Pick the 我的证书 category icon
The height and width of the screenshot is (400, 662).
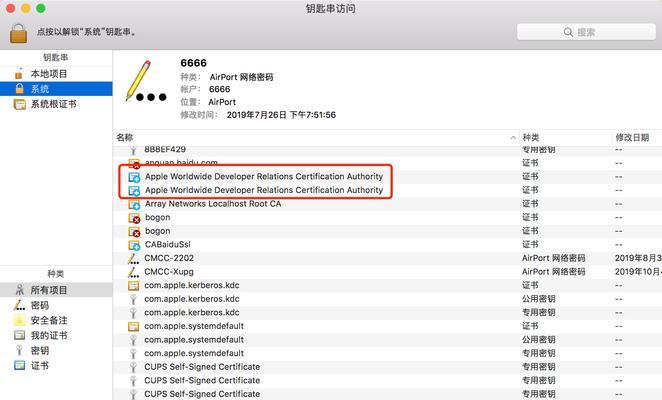tap(19, 336)
